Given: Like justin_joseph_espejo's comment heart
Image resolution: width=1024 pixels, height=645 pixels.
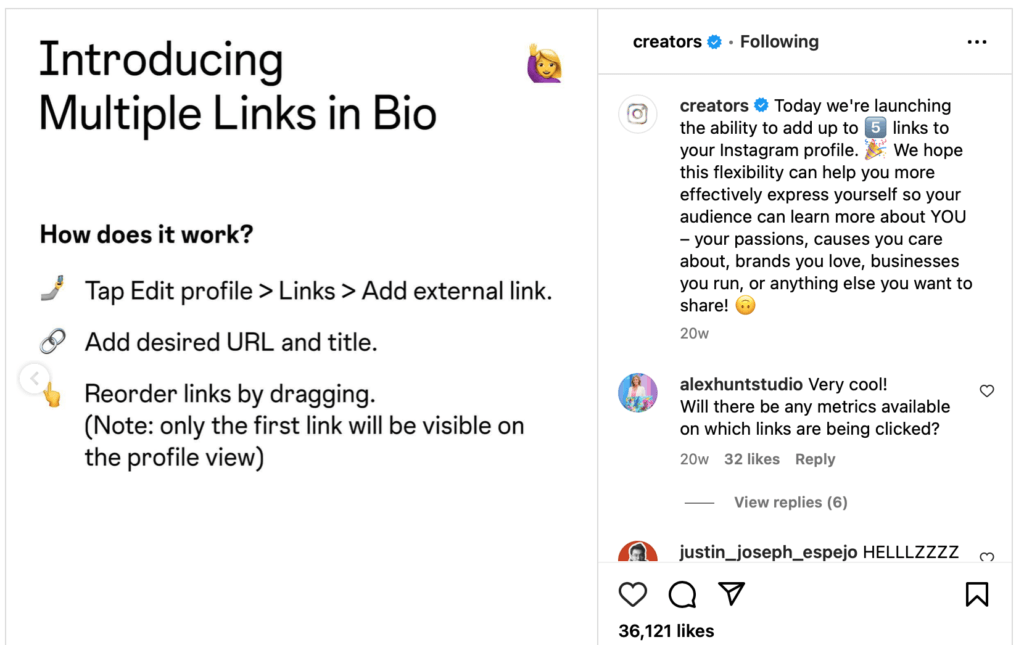Looking at the screenshot, I should 987,557.
